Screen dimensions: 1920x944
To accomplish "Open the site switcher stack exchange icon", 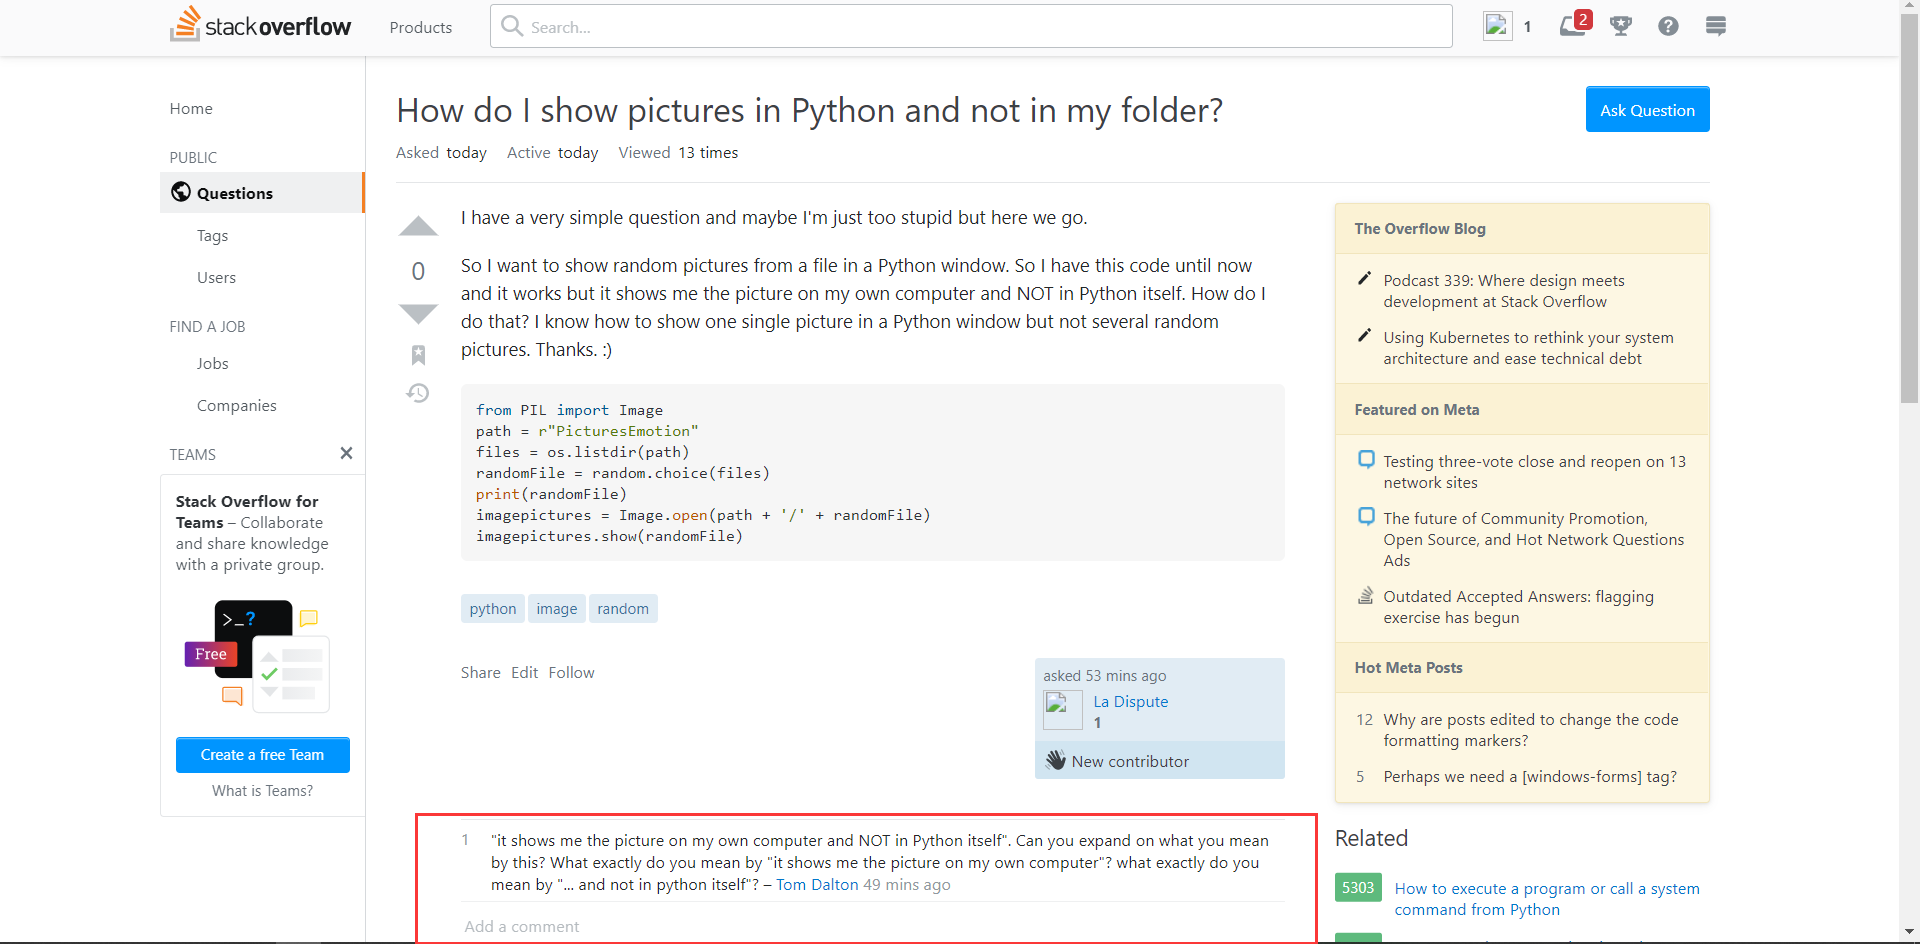I will pos(1716,26).
